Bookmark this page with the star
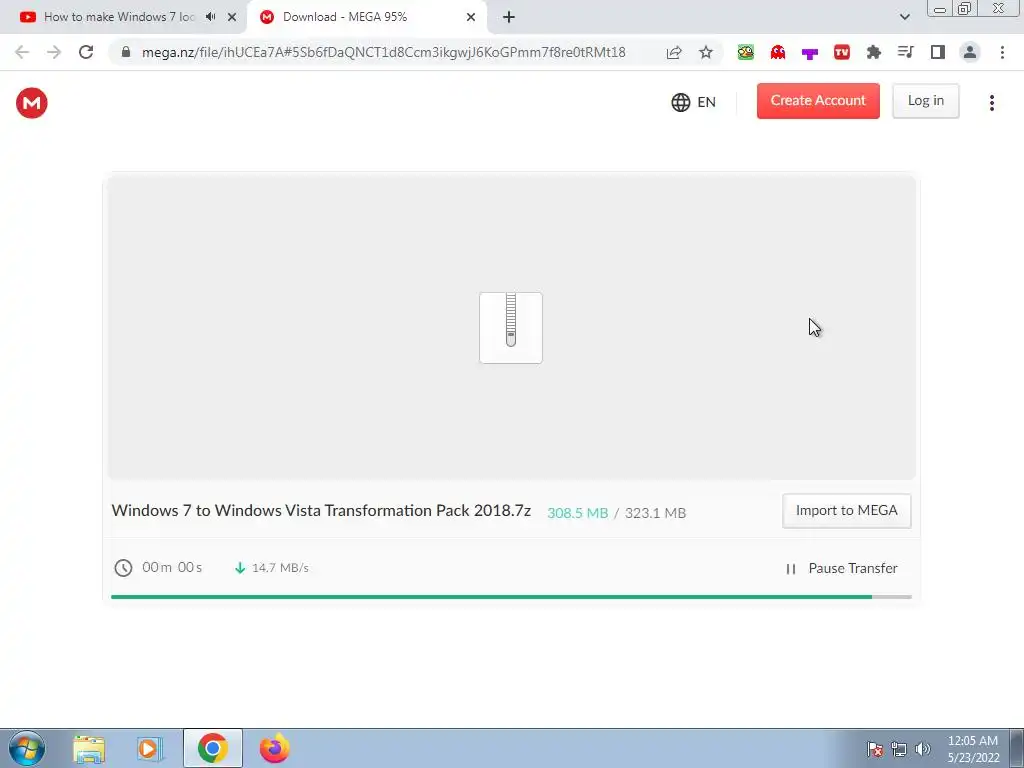Image resolution: width=1024 pixels, height=768 pixels. 706,52
